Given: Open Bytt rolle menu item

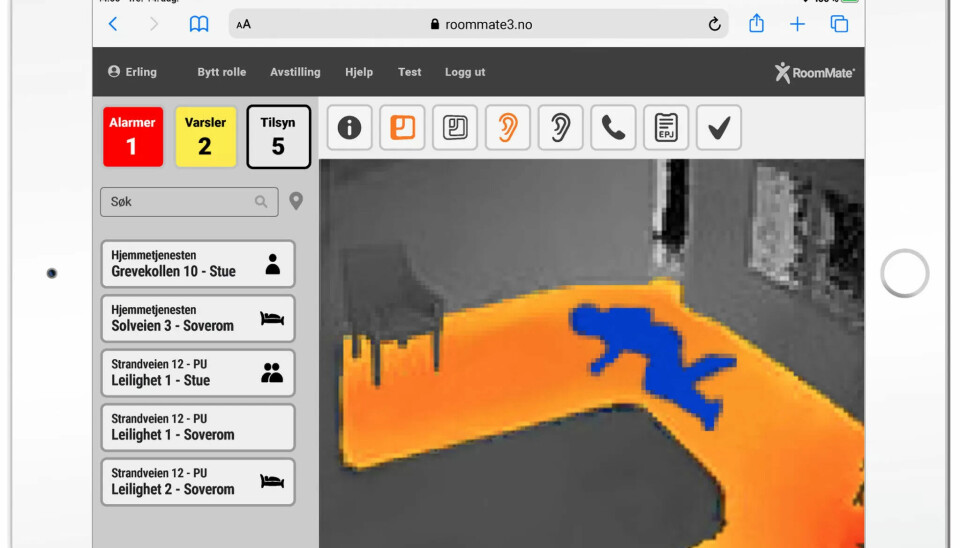Looking at the screenshot, I should coord(222,72).
